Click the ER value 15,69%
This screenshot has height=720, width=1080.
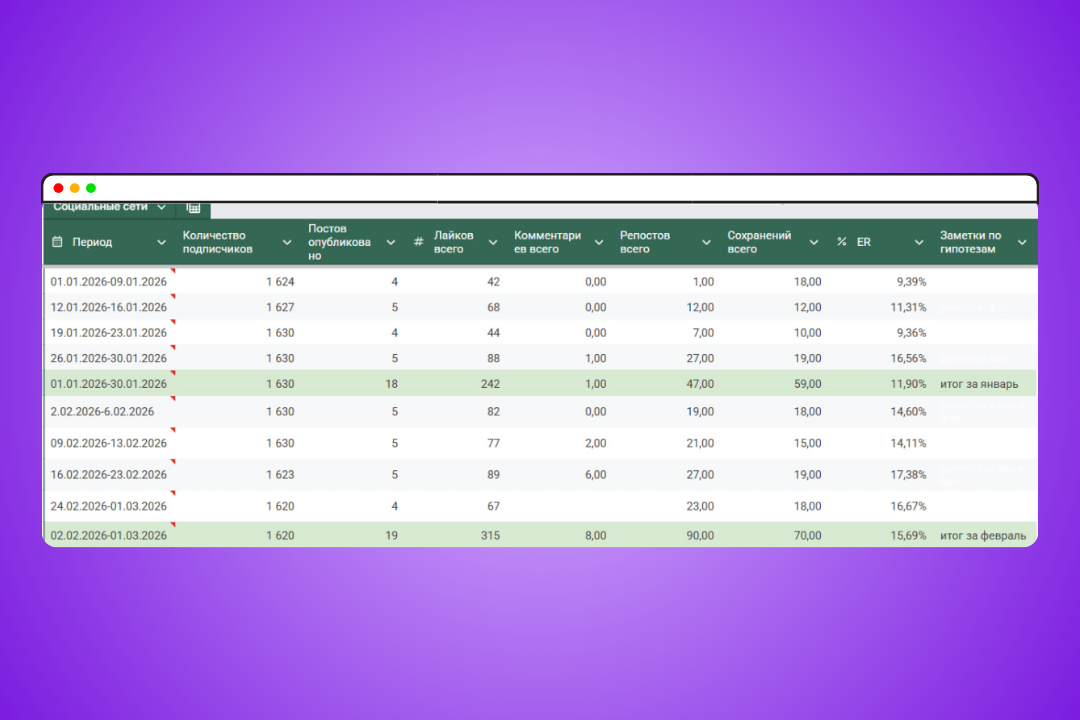[x=908, y=535]
